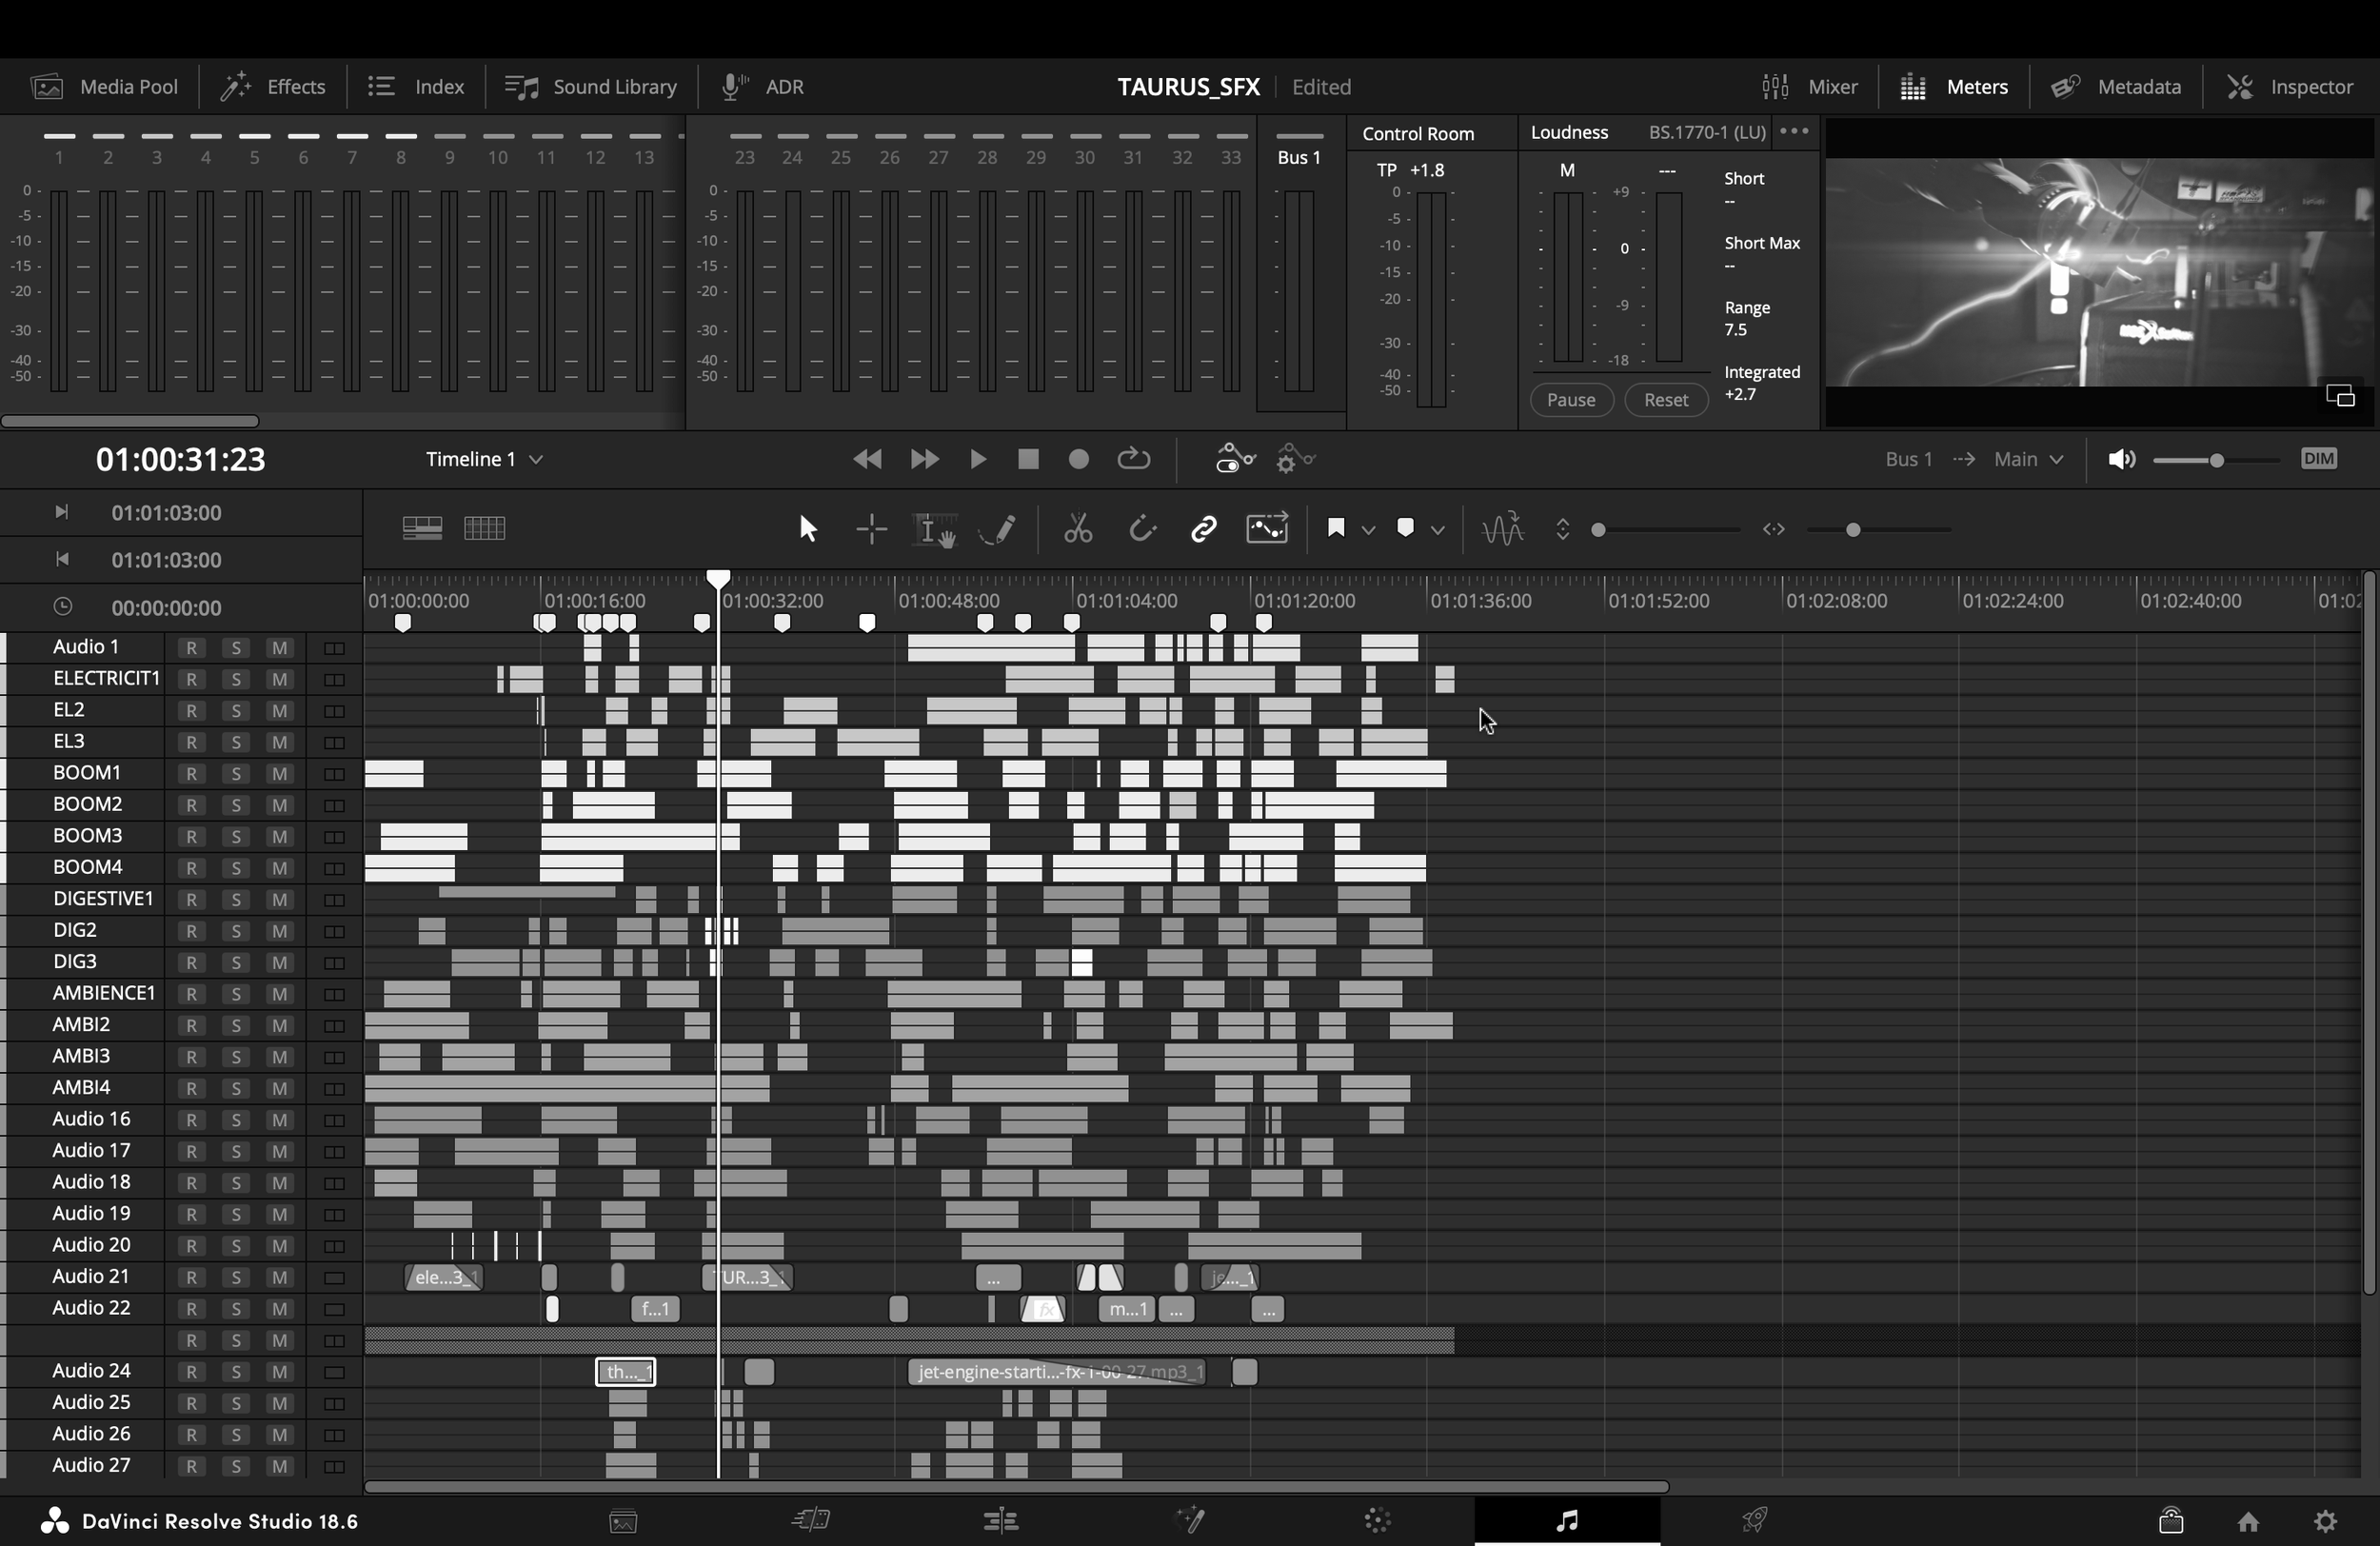This screenshot has width=2380, height=1546.
Task: Select the Razor scissors tool
Action: pyautogui.click(x=1077, y=528)
